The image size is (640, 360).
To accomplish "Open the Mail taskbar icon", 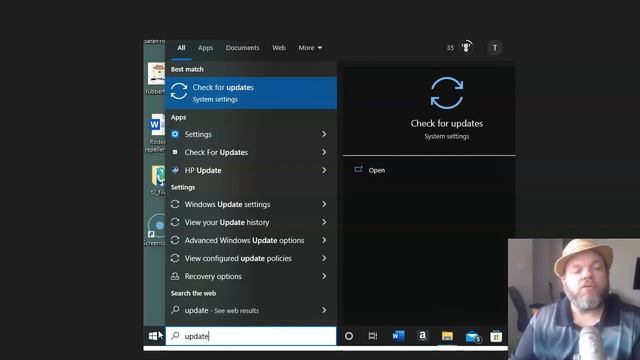I will point(472,337).
